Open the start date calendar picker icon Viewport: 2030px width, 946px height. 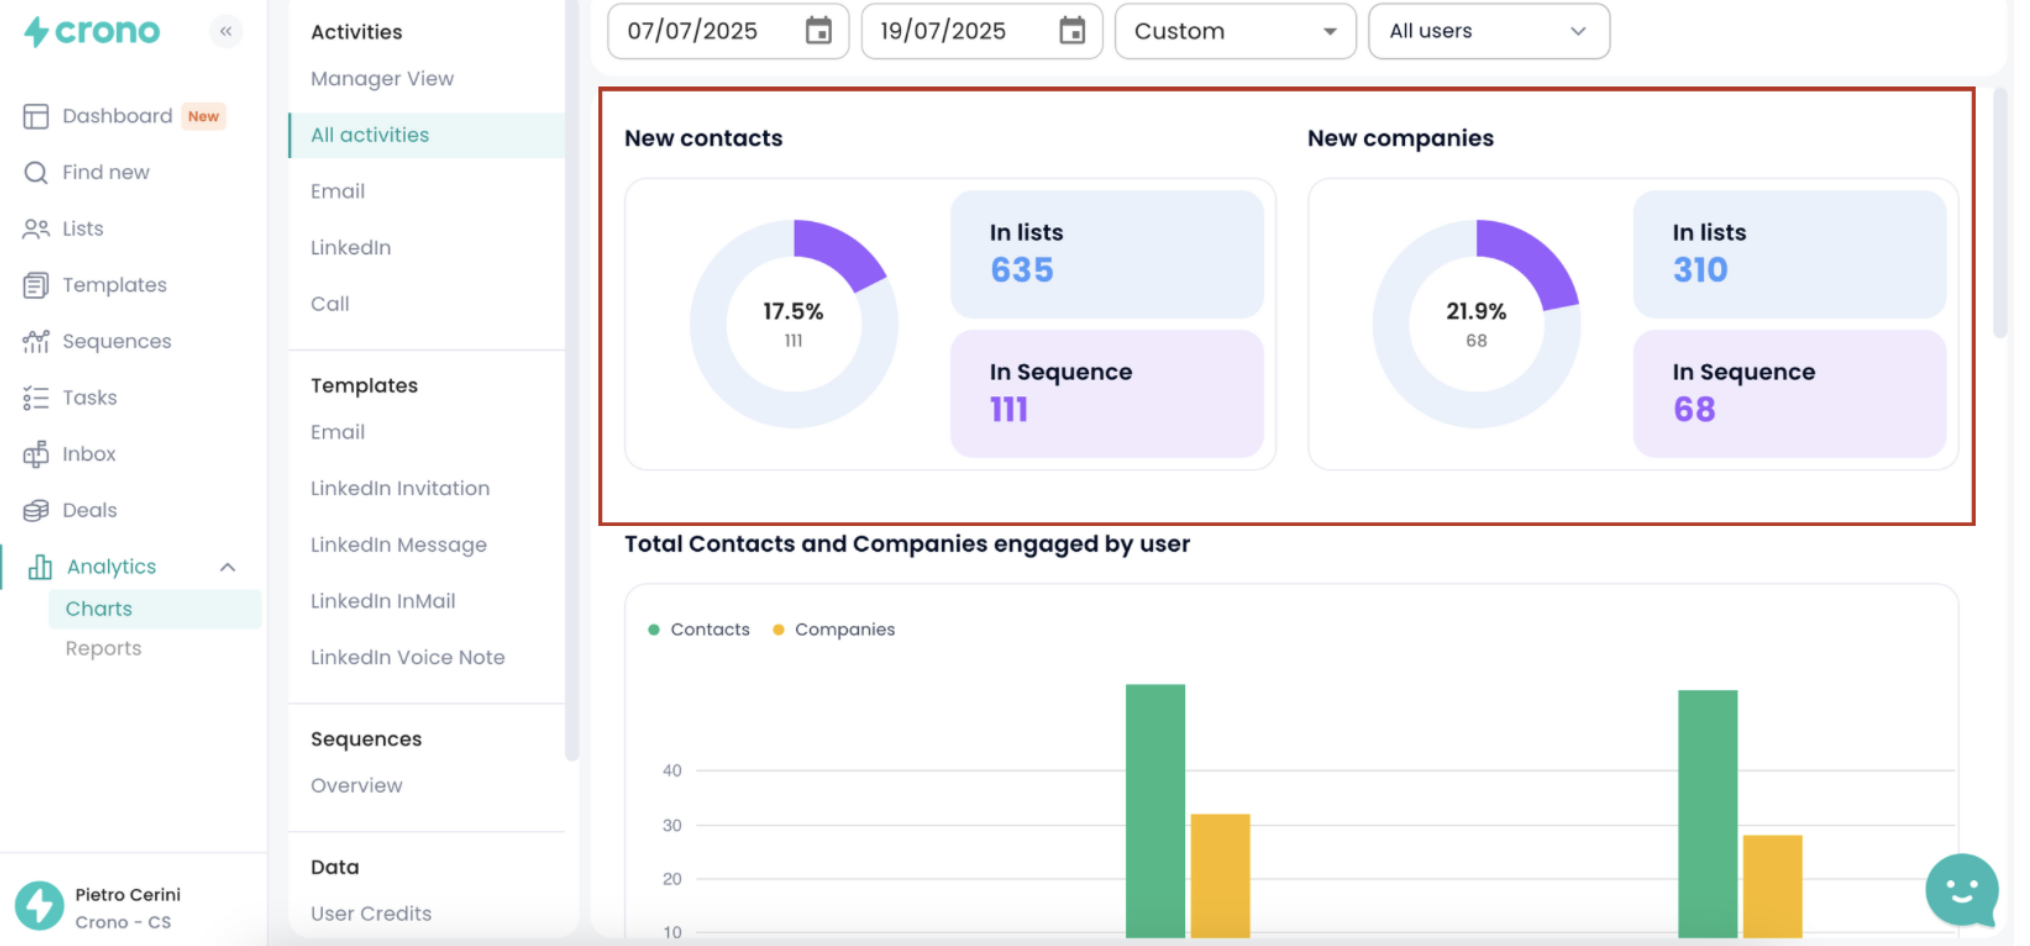pos(819,31)
